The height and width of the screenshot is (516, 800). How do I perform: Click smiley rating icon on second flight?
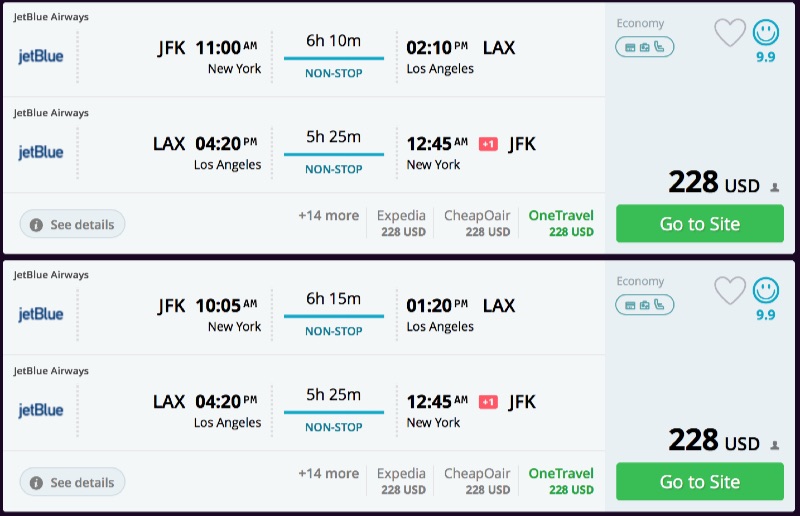(766, 291)
